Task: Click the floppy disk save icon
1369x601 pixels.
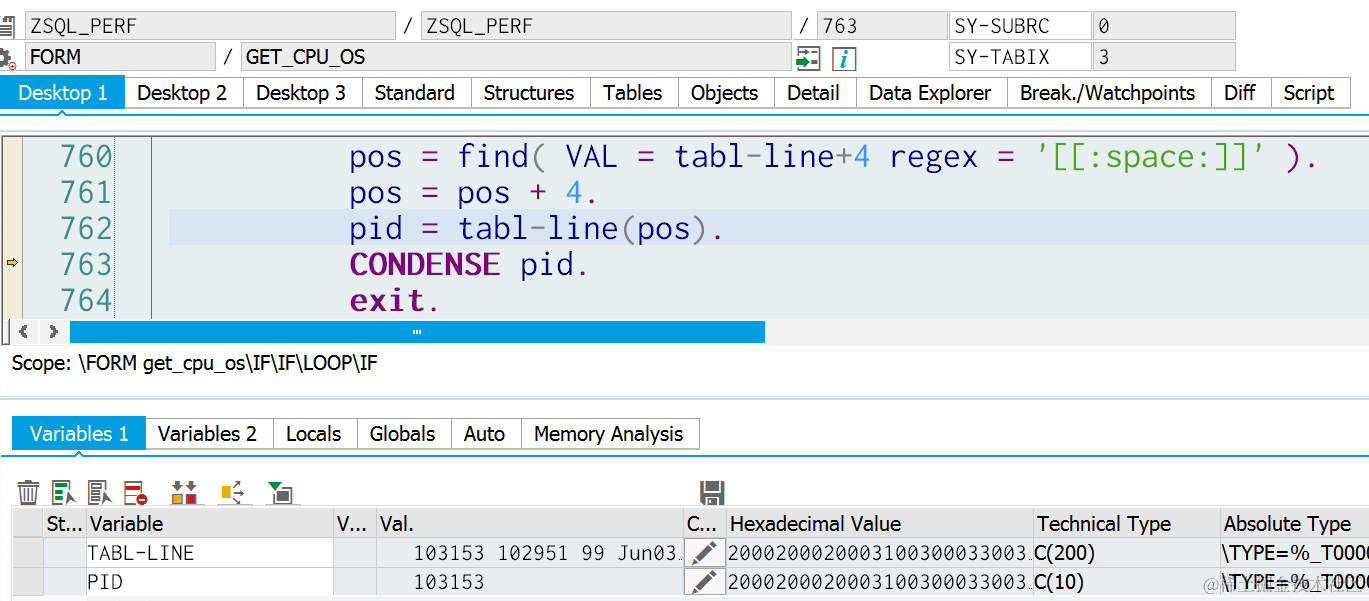Action: pos(712,492)
